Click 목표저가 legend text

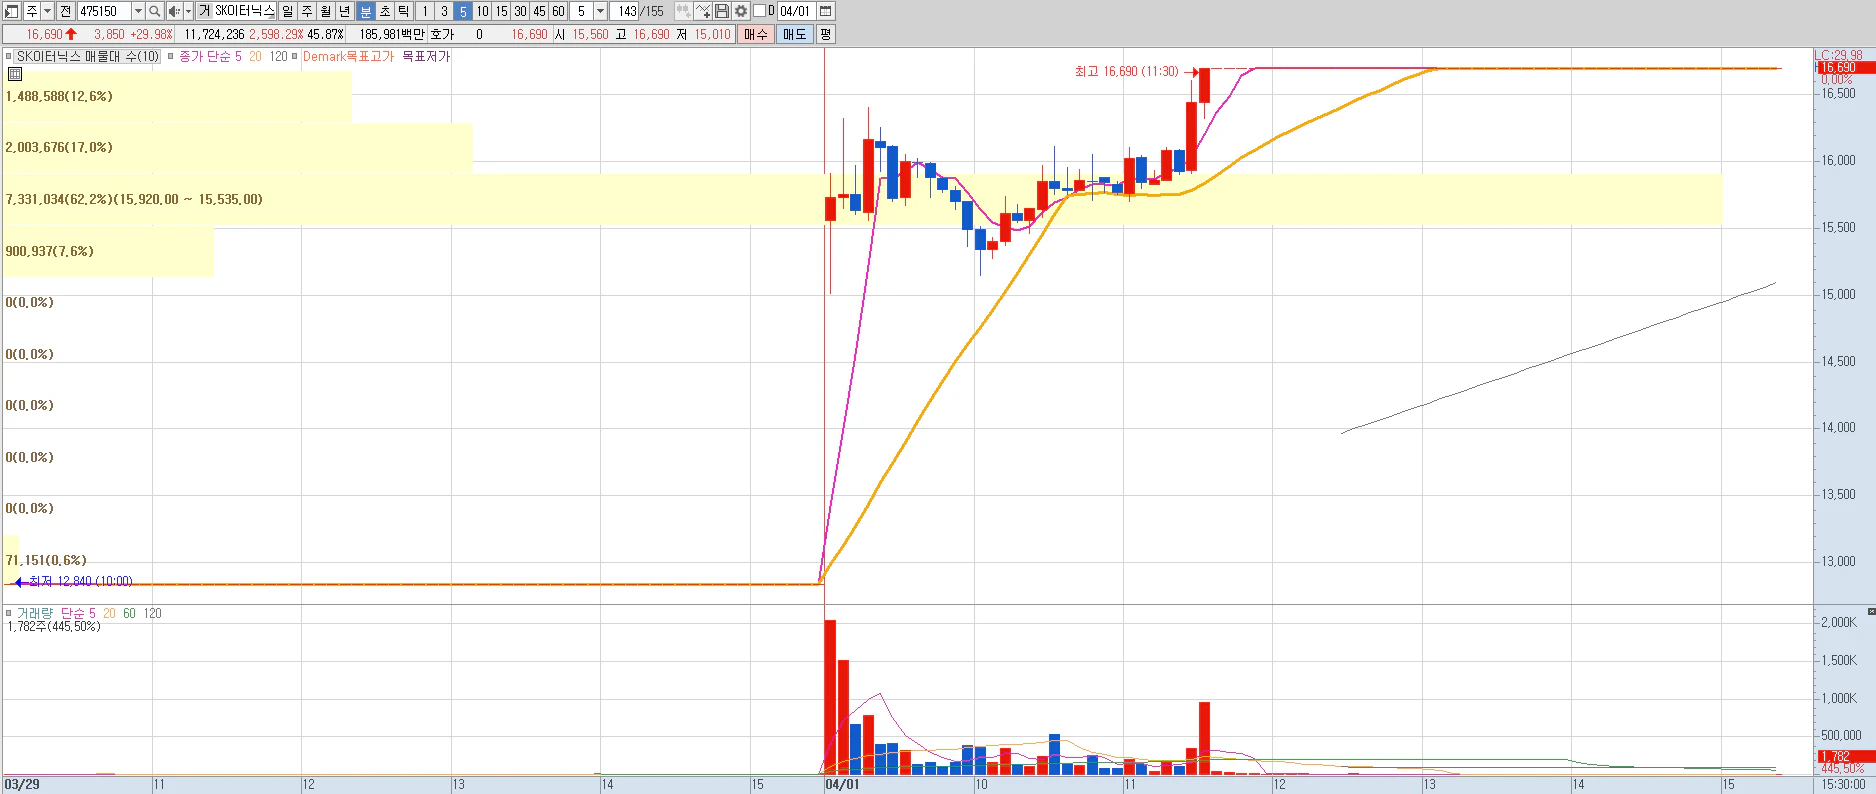click(x=426, y=57)
